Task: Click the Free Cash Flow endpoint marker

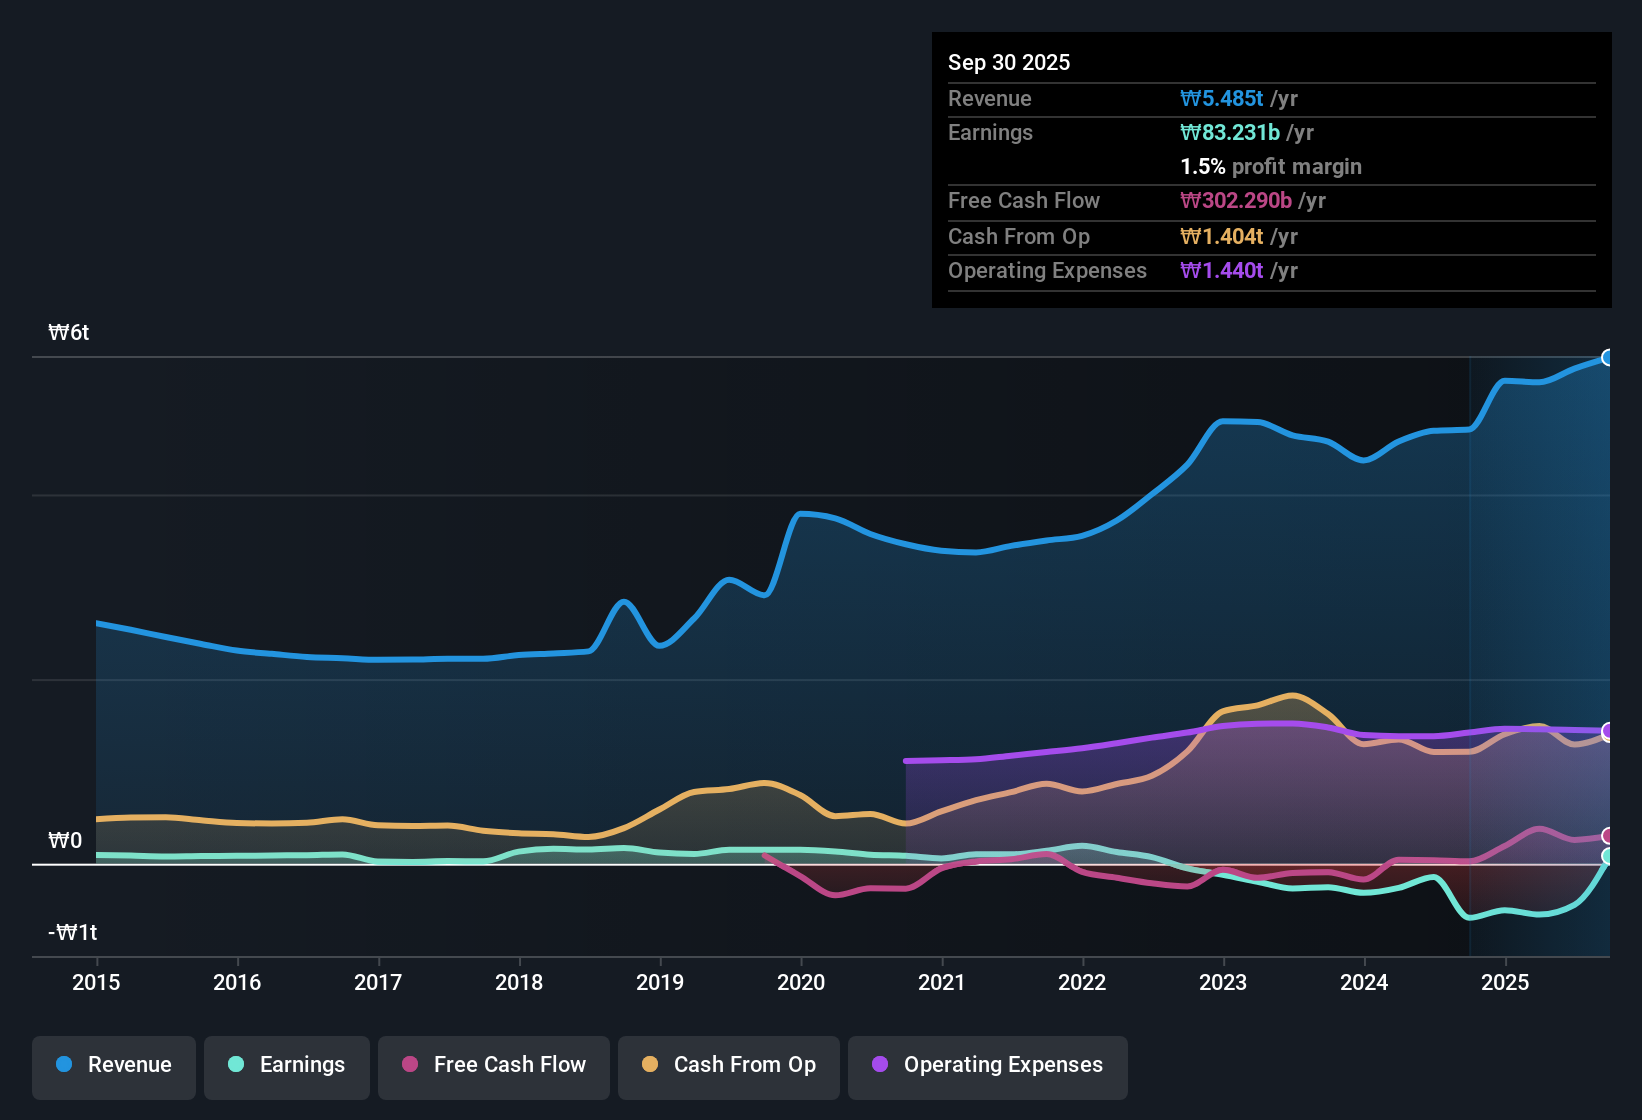Action: [x=1609, y=836]
